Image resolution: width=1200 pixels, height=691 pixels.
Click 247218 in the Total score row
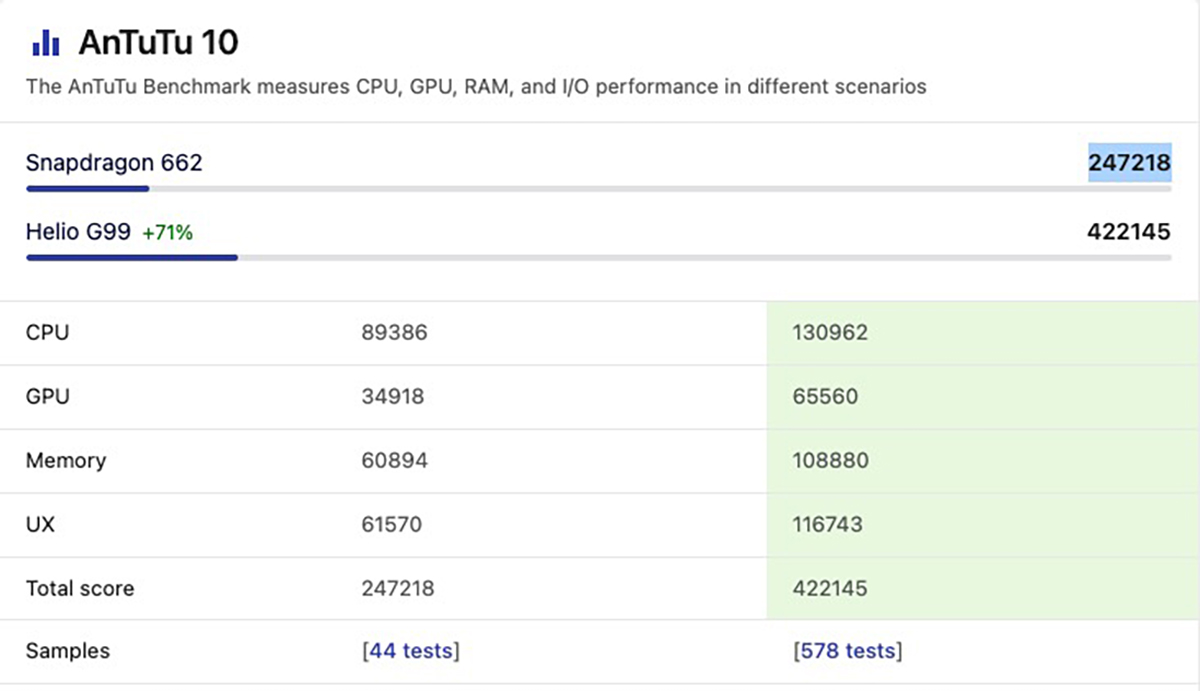tap(398, 588)
